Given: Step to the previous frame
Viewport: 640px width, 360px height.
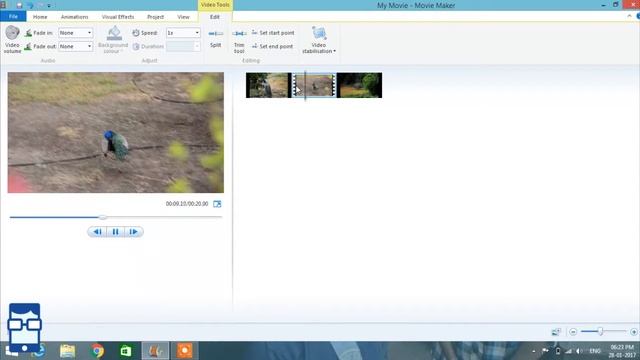Looking at the screenshot, I should pyautogui.click(x=97, y=232).
